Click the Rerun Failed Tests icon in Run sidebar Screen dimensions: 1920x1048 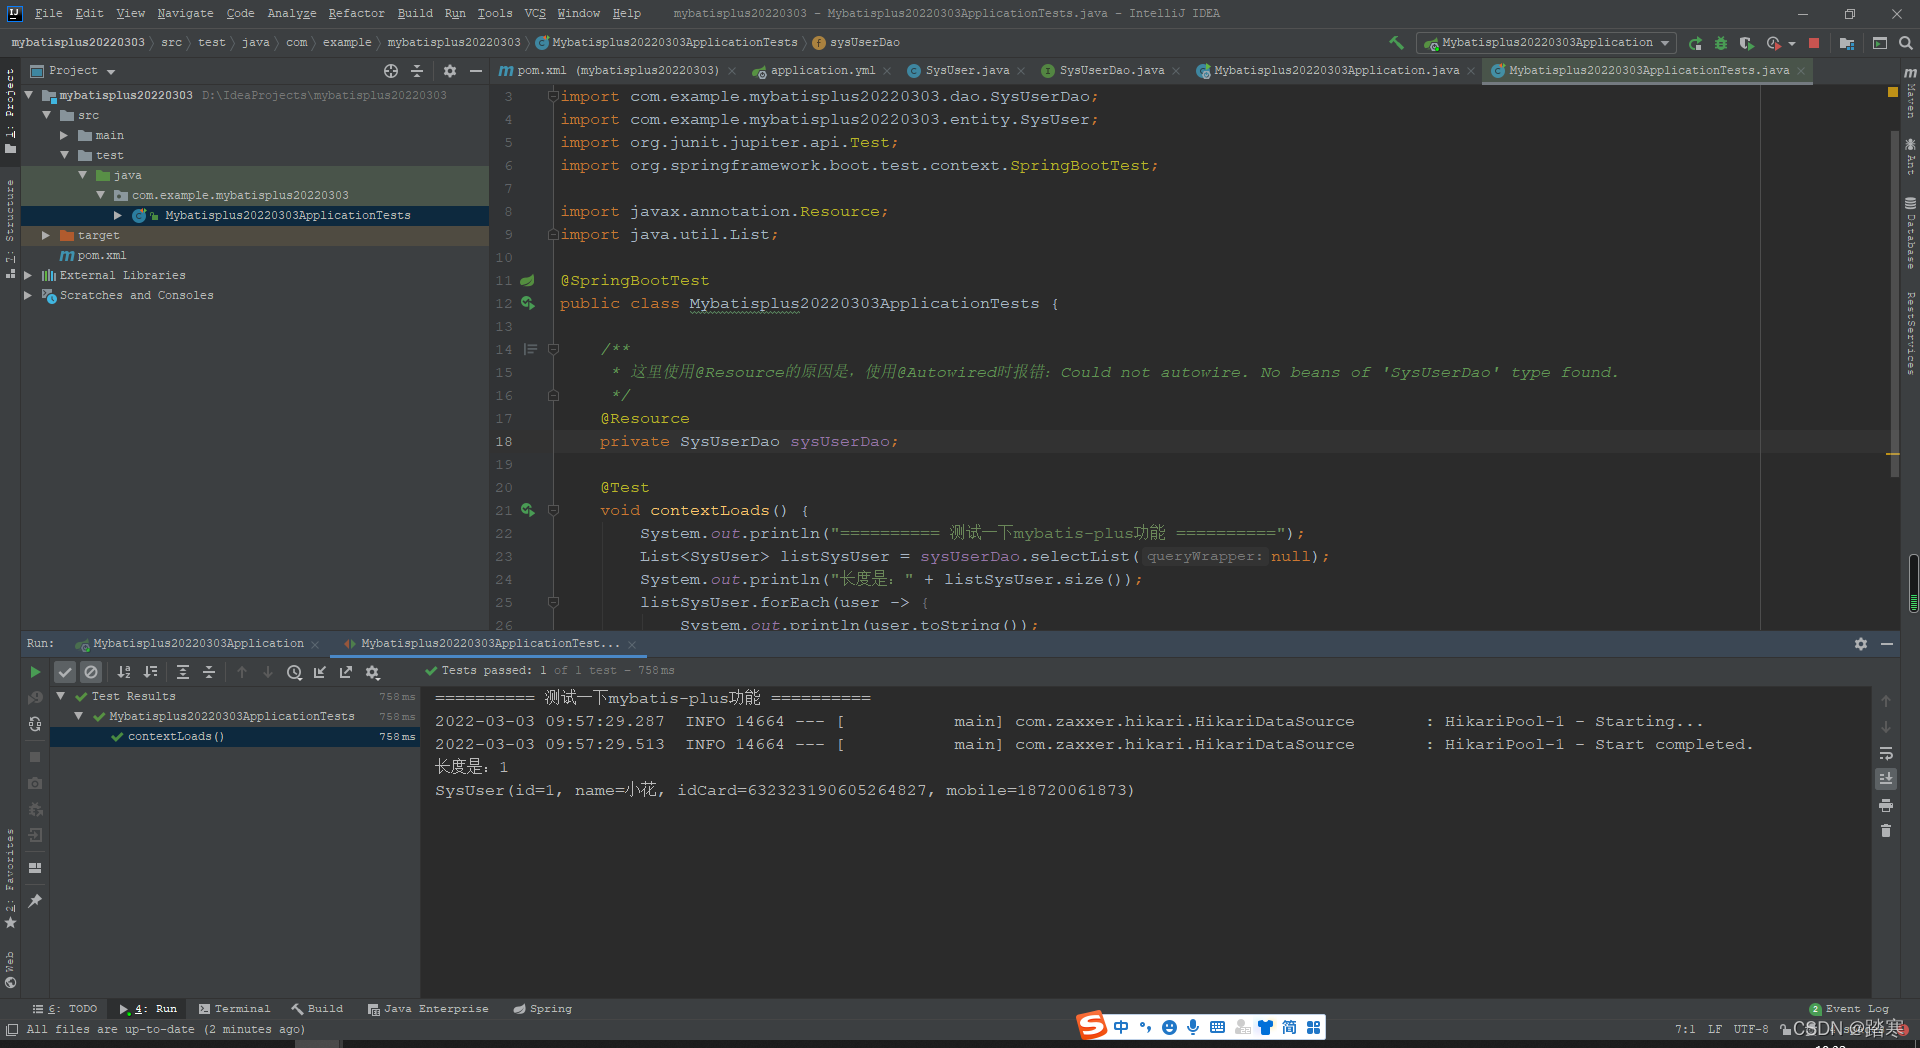pos(35,698)
